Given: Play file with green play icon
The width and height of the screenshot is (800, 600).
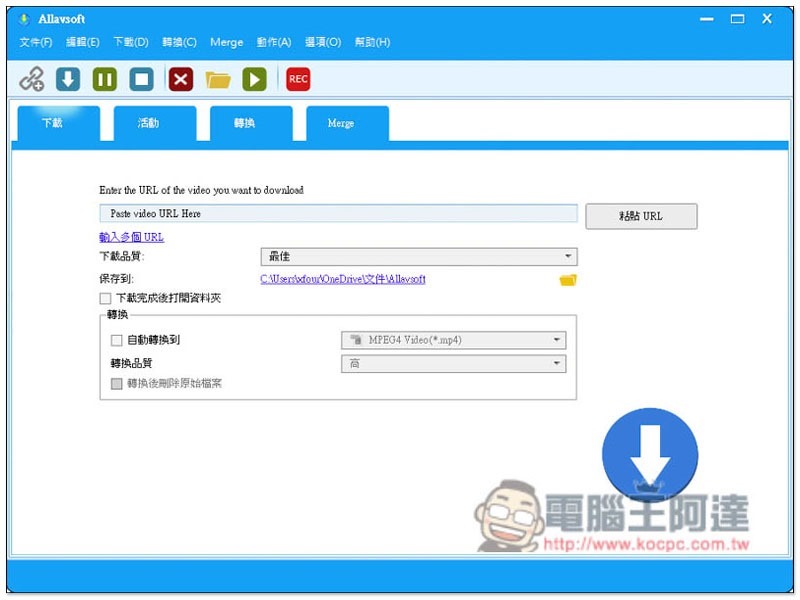Looking at the screenshot, I should pos(254,79).
